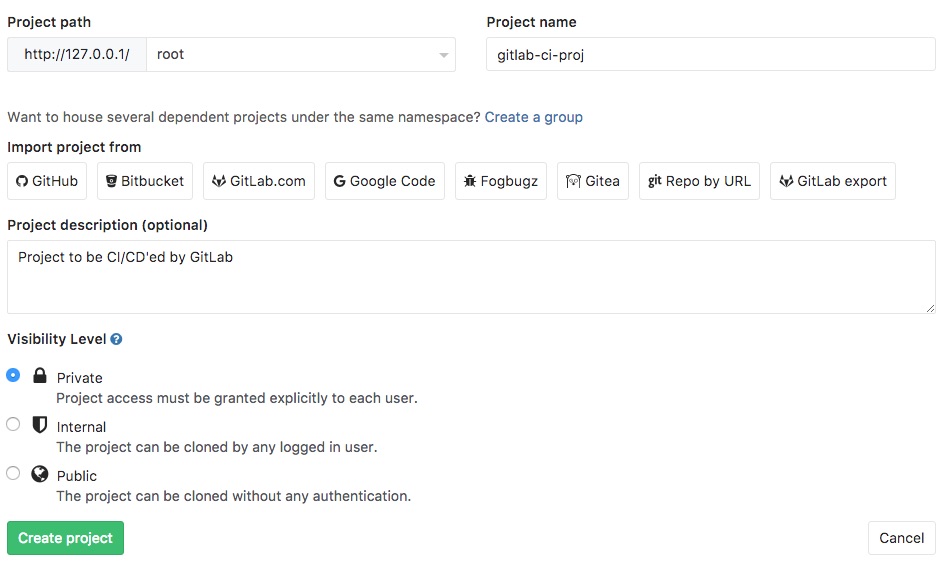949x569 pixels.
Task: Click the git logo in Repo by URL
Action: click(654, 180)
